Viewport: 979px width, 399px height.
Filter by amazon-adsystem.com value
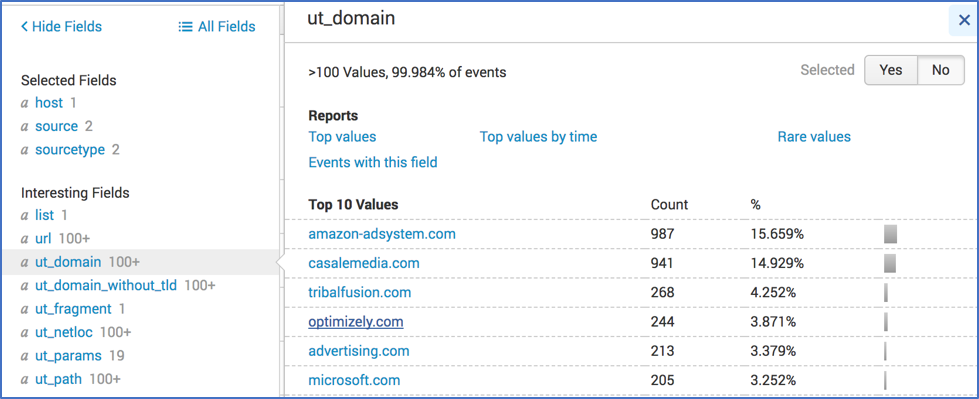pos(382,234)
